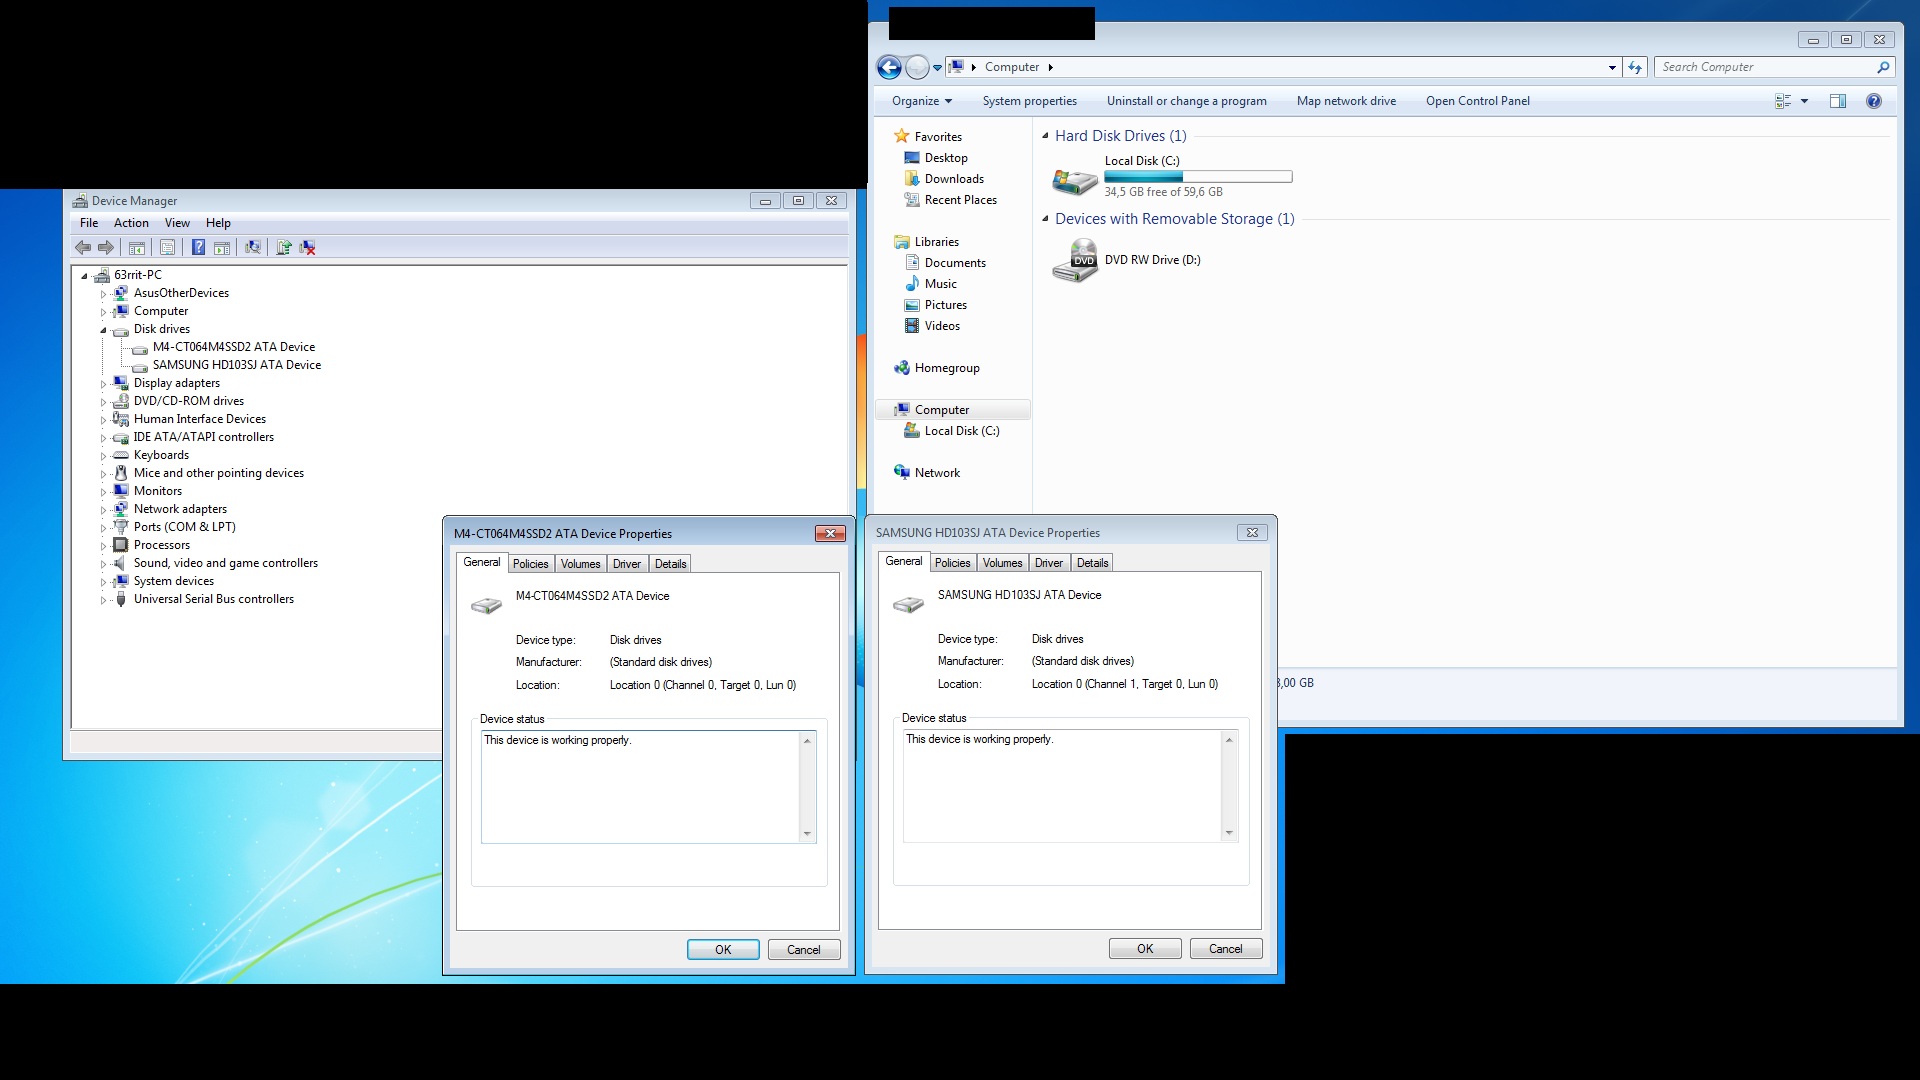This screenshot has height=1080, width=1920.
Task: Open Homegroup in the navigation pane
Action: tap(947, 368)
